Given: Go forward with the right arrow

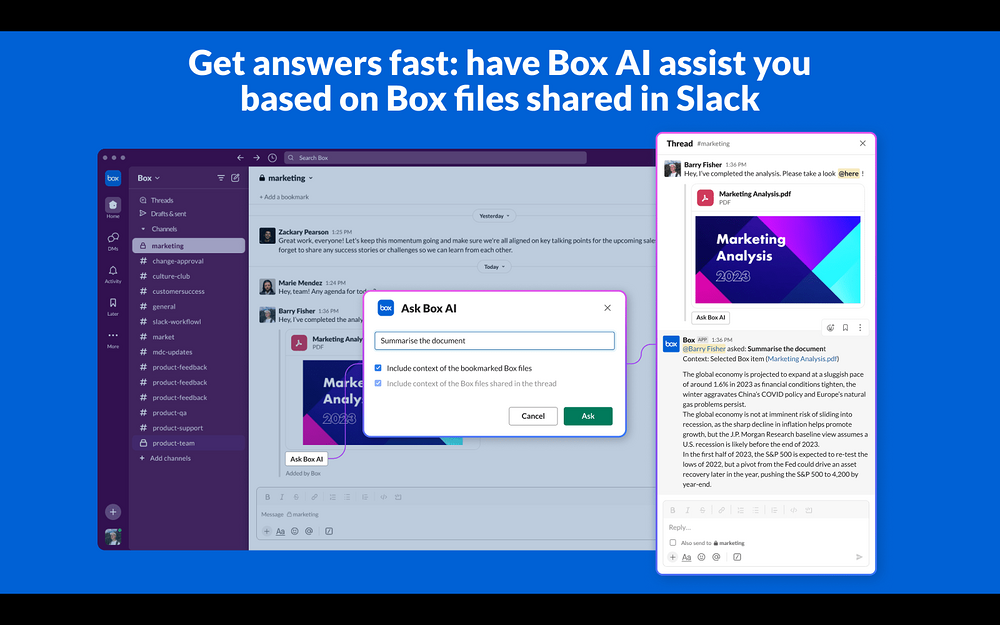Looking at the screenshot, I should [256, 158].
